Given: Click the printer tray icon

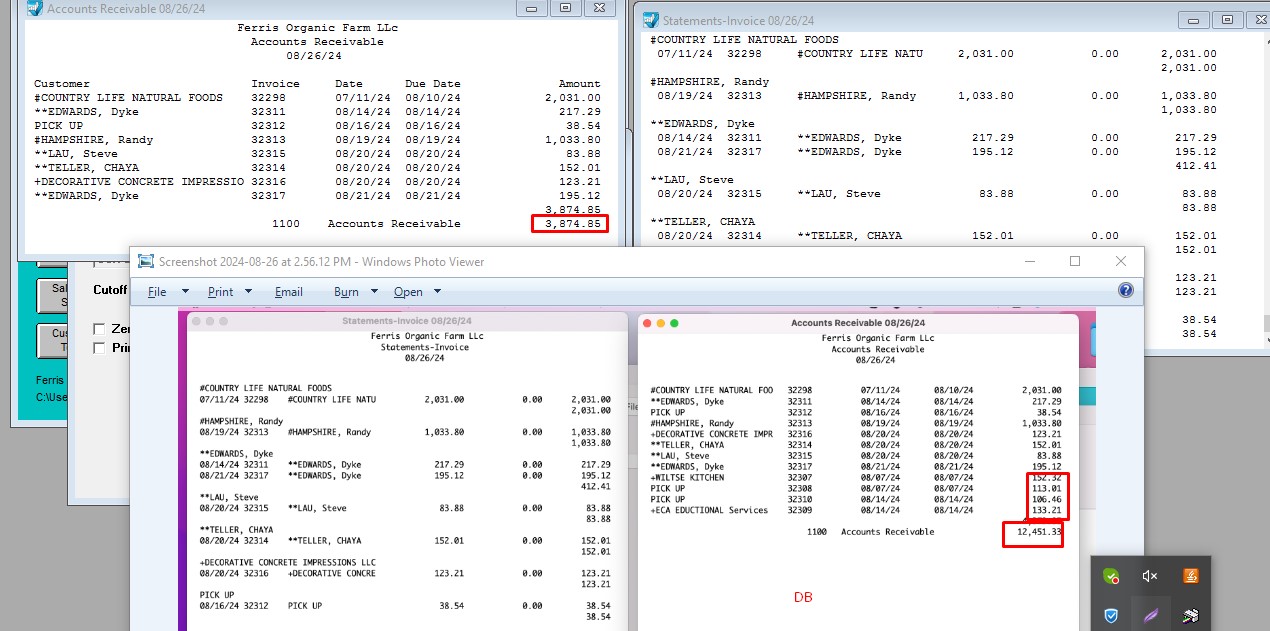Looking at the screenshot, I should coord(1190,615).
